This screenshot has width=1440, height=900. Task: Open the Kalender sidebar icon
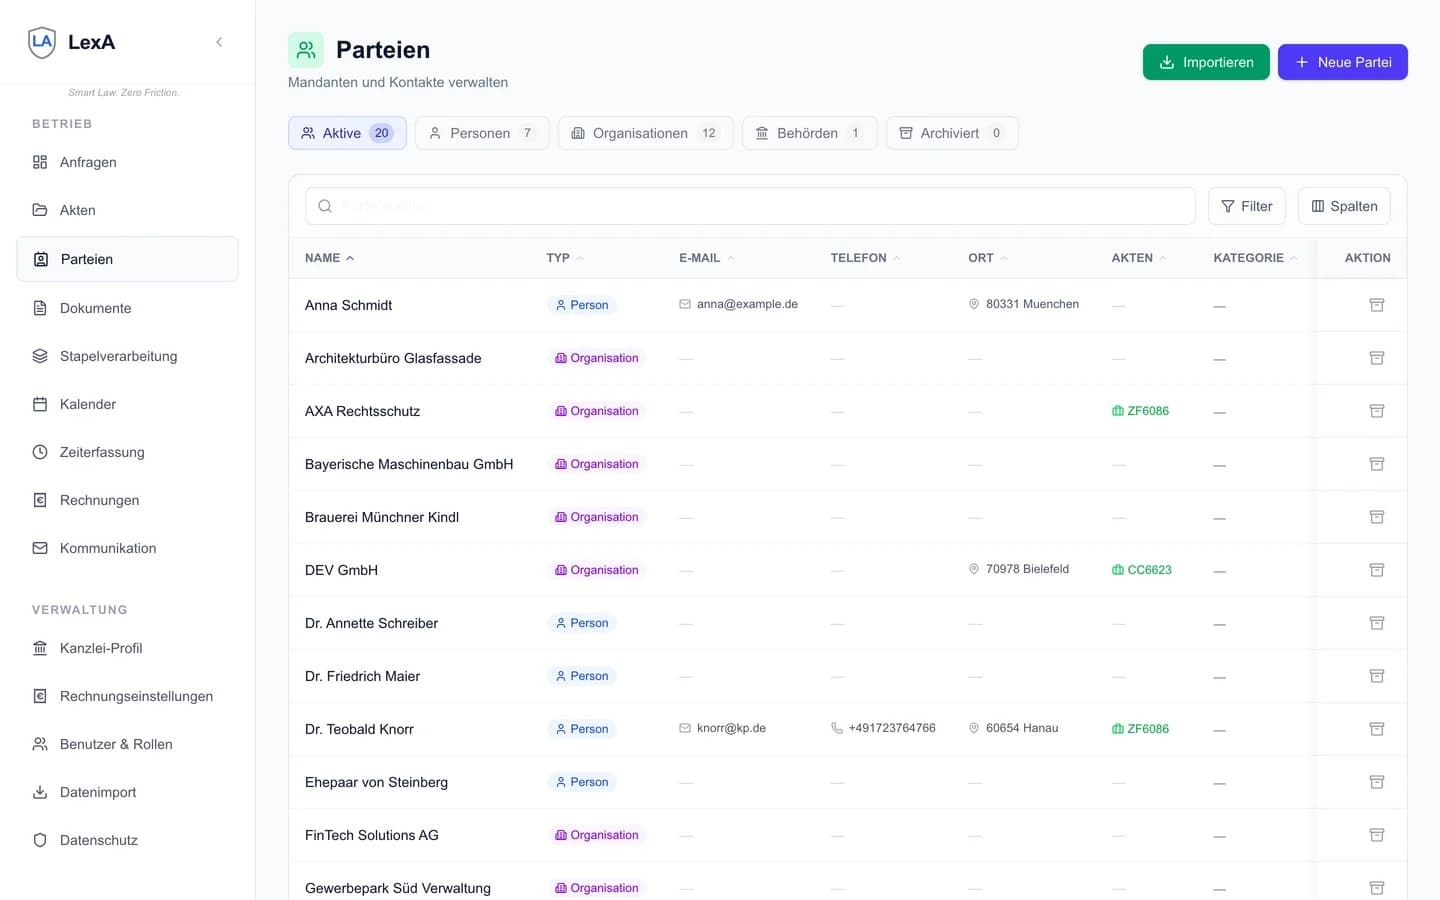(40, 404)
